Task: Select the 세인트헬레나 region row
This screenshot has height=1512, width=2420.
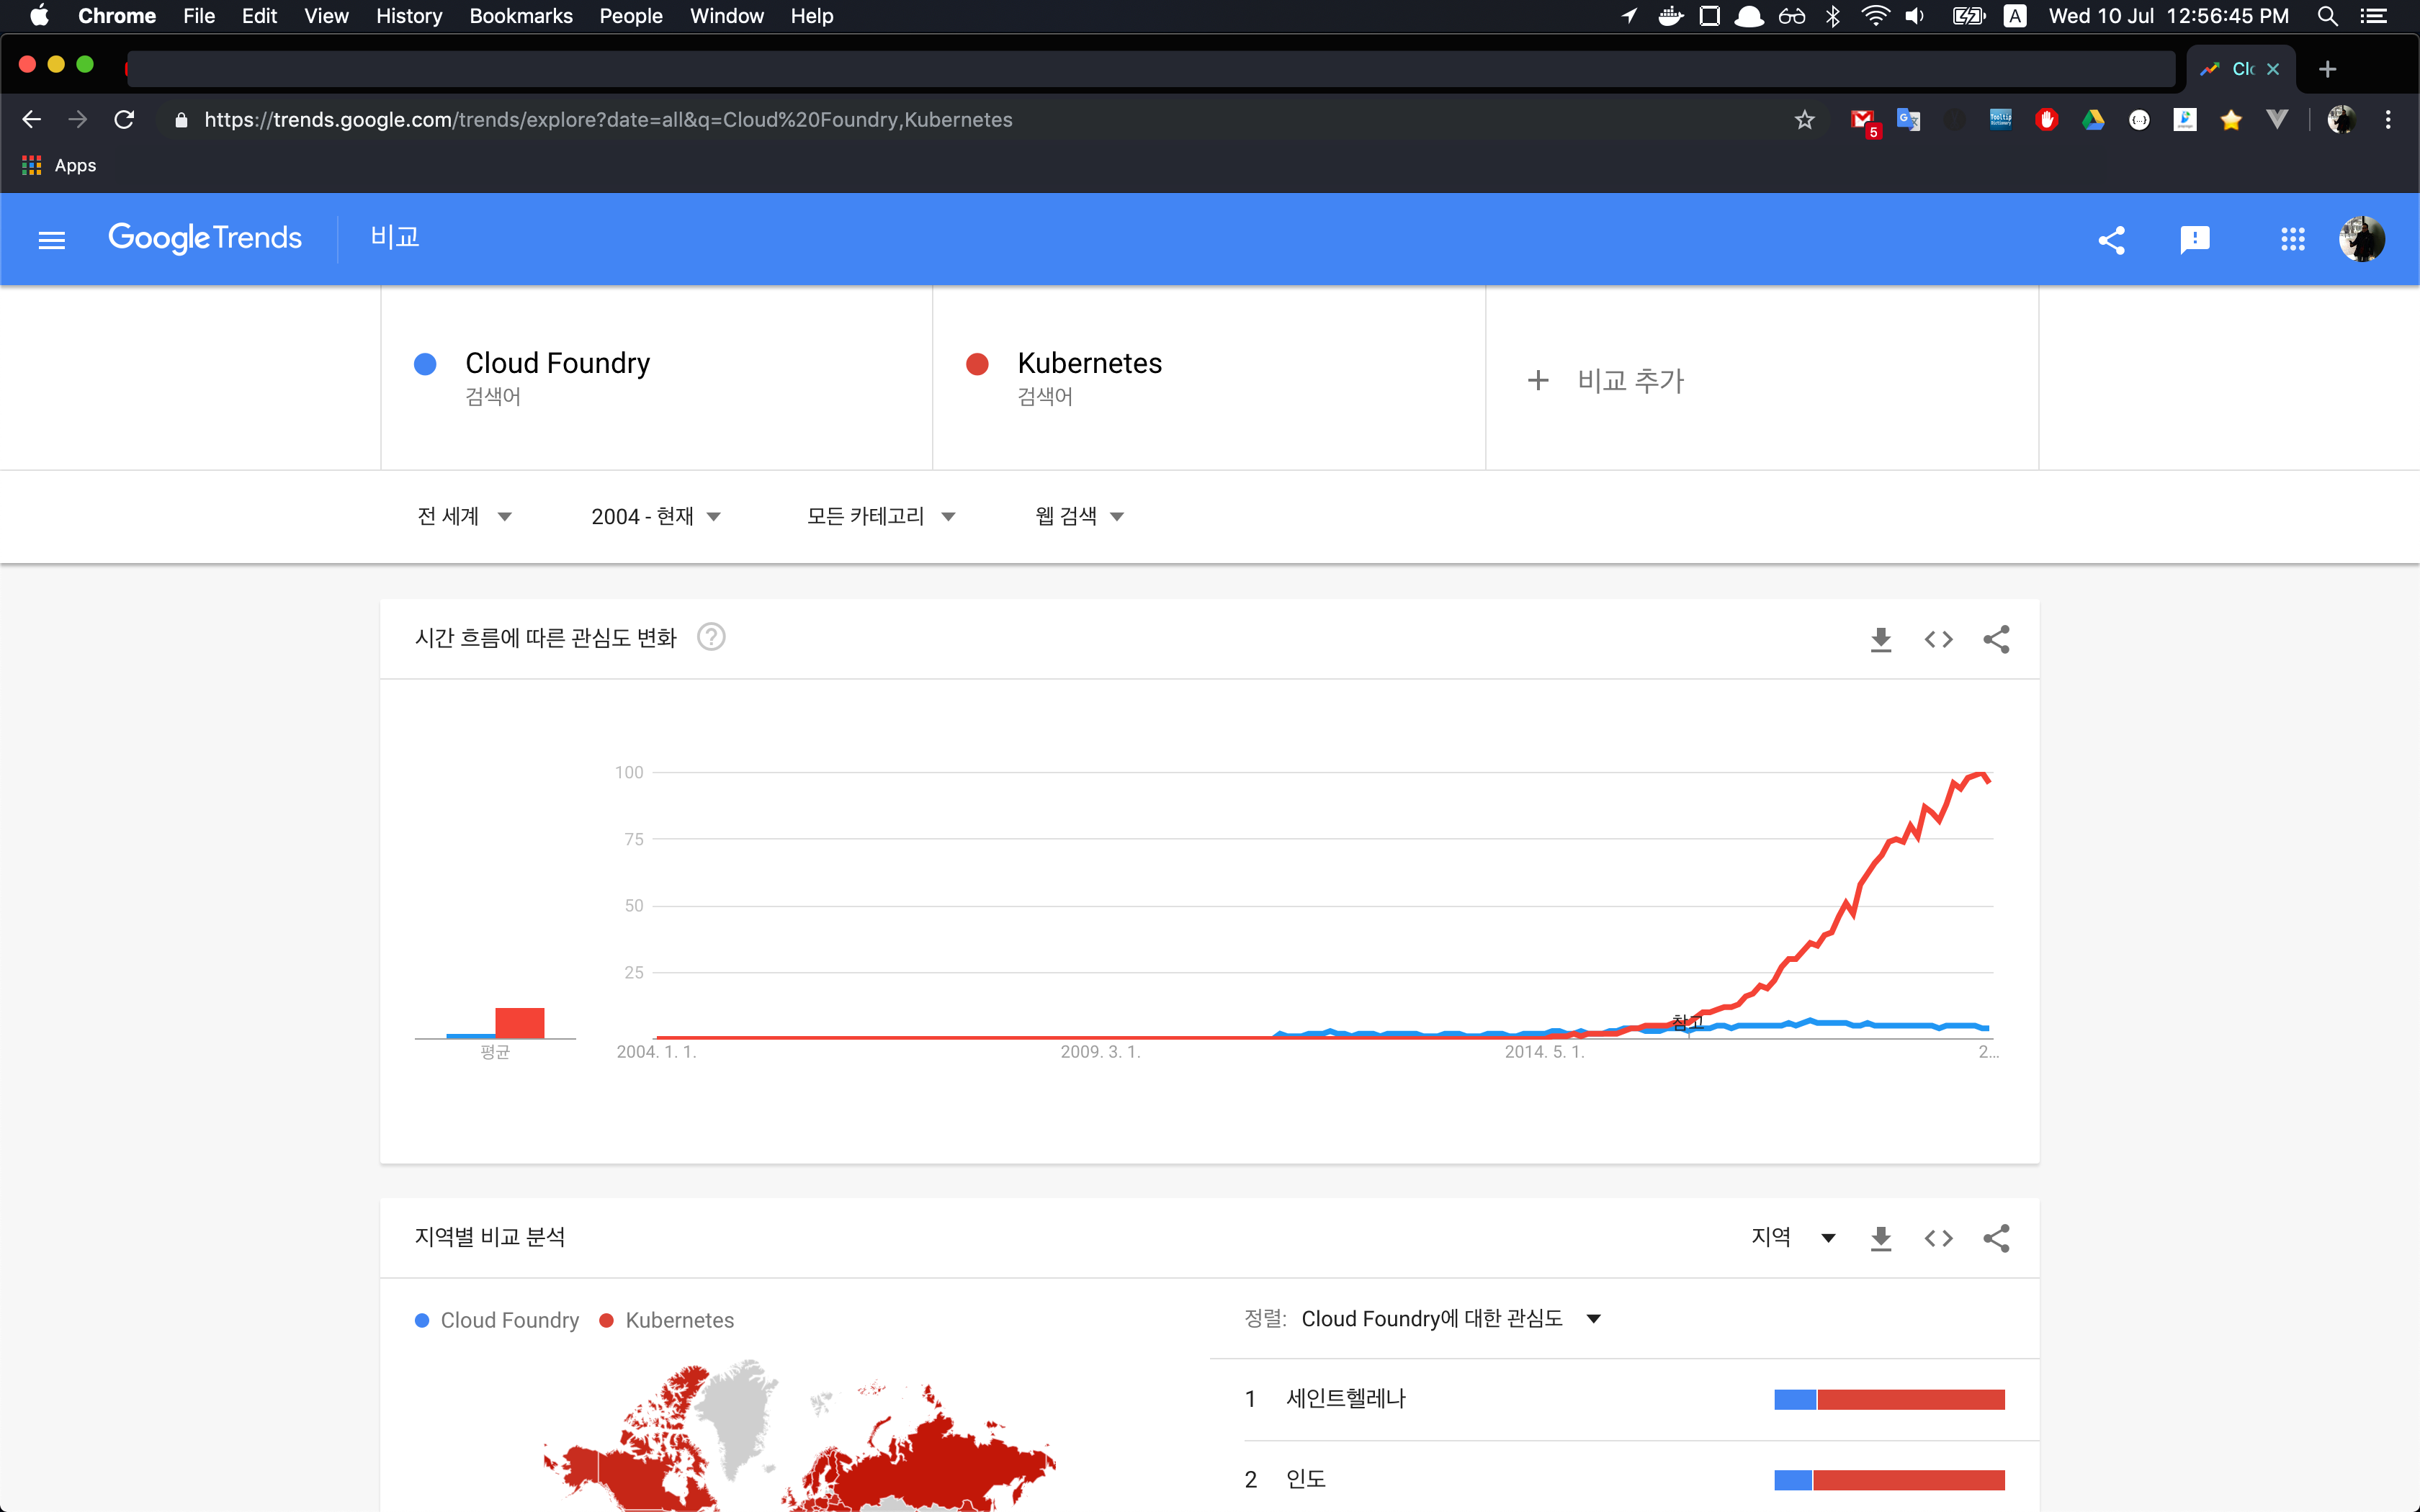Action: click(x=1624, y=1399)
